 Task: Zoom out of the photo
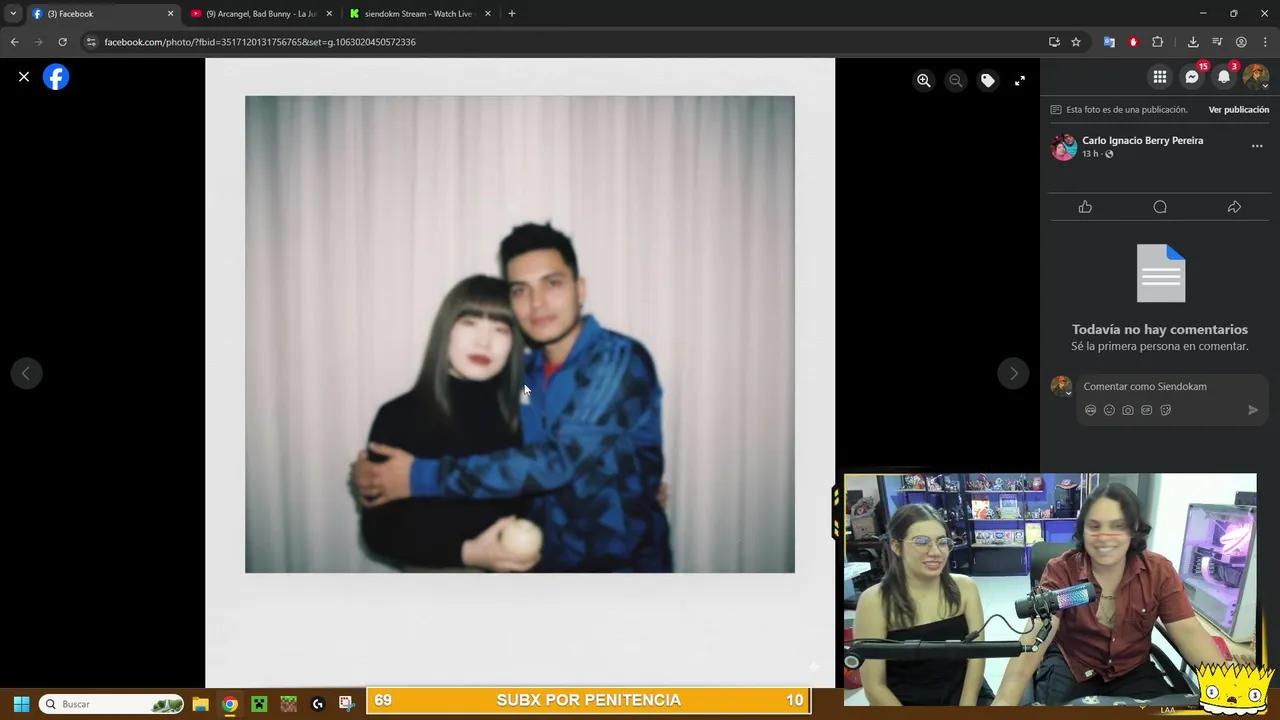coord(956,80)
